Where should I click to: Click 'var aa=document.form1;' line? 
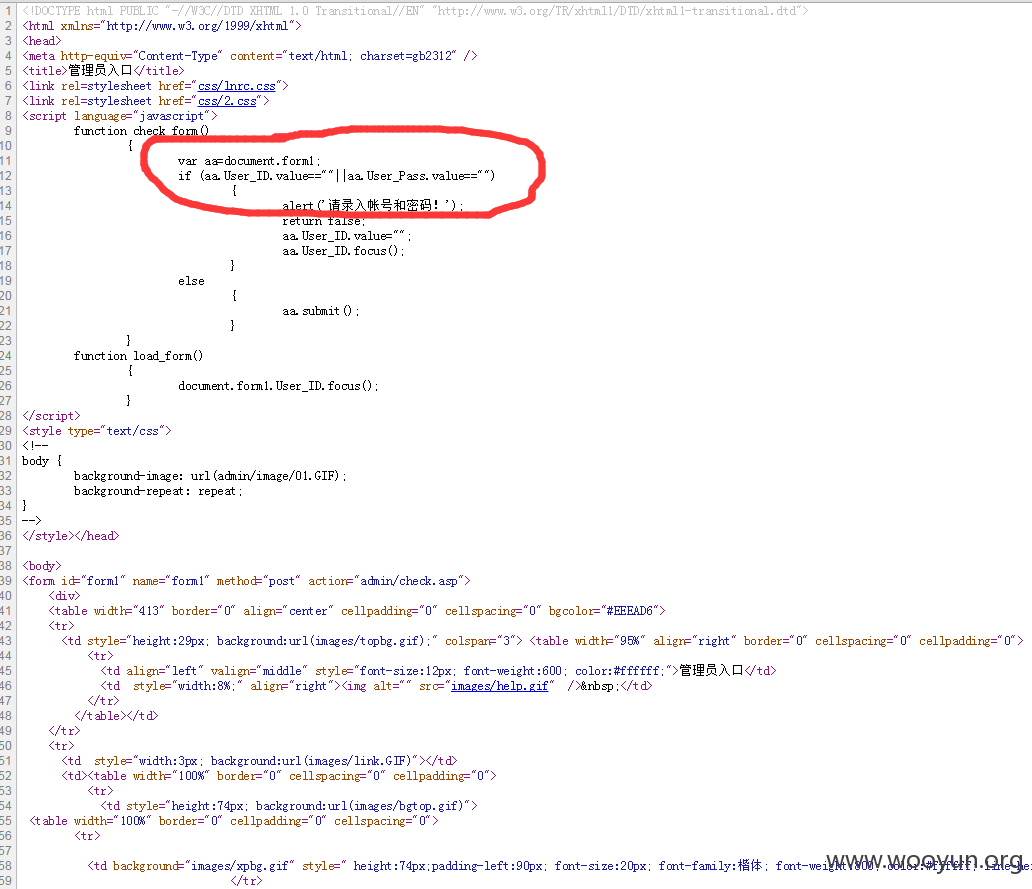pos(249,161)
